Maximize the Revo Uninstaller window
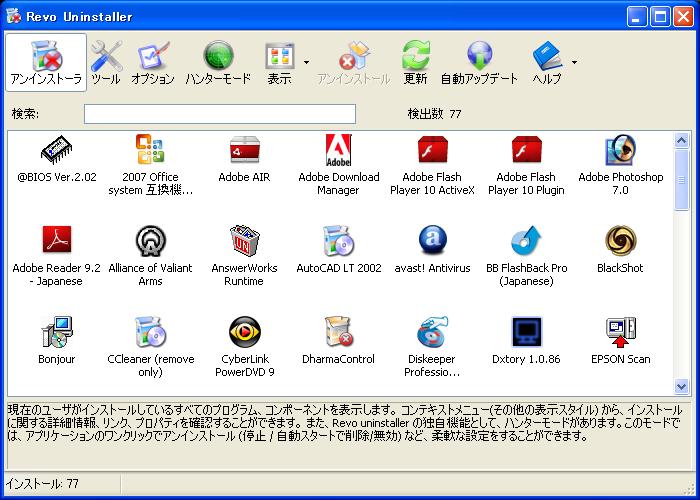 click(x=660, y=17)
